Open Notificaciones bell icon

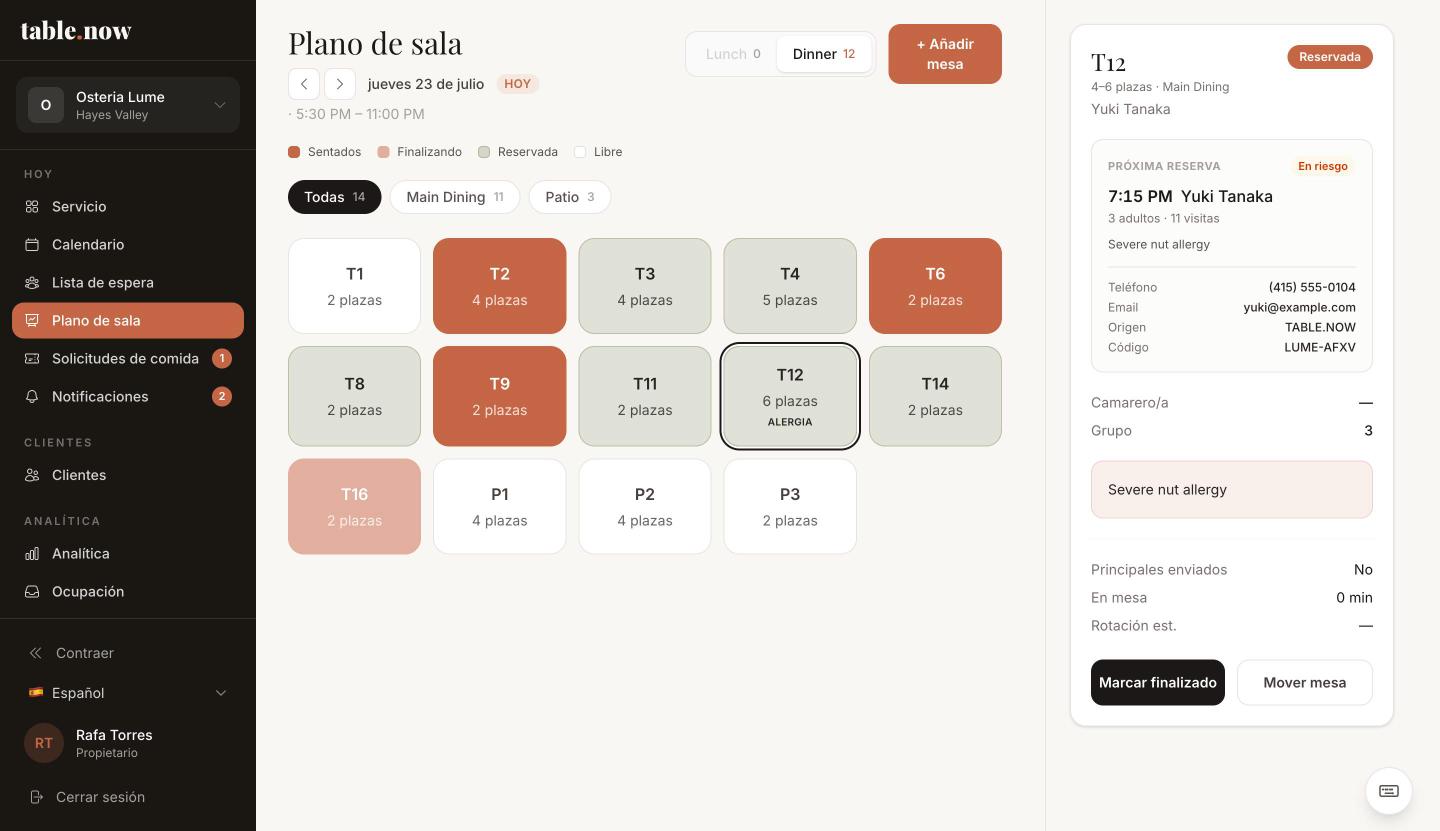coord(32,397)
